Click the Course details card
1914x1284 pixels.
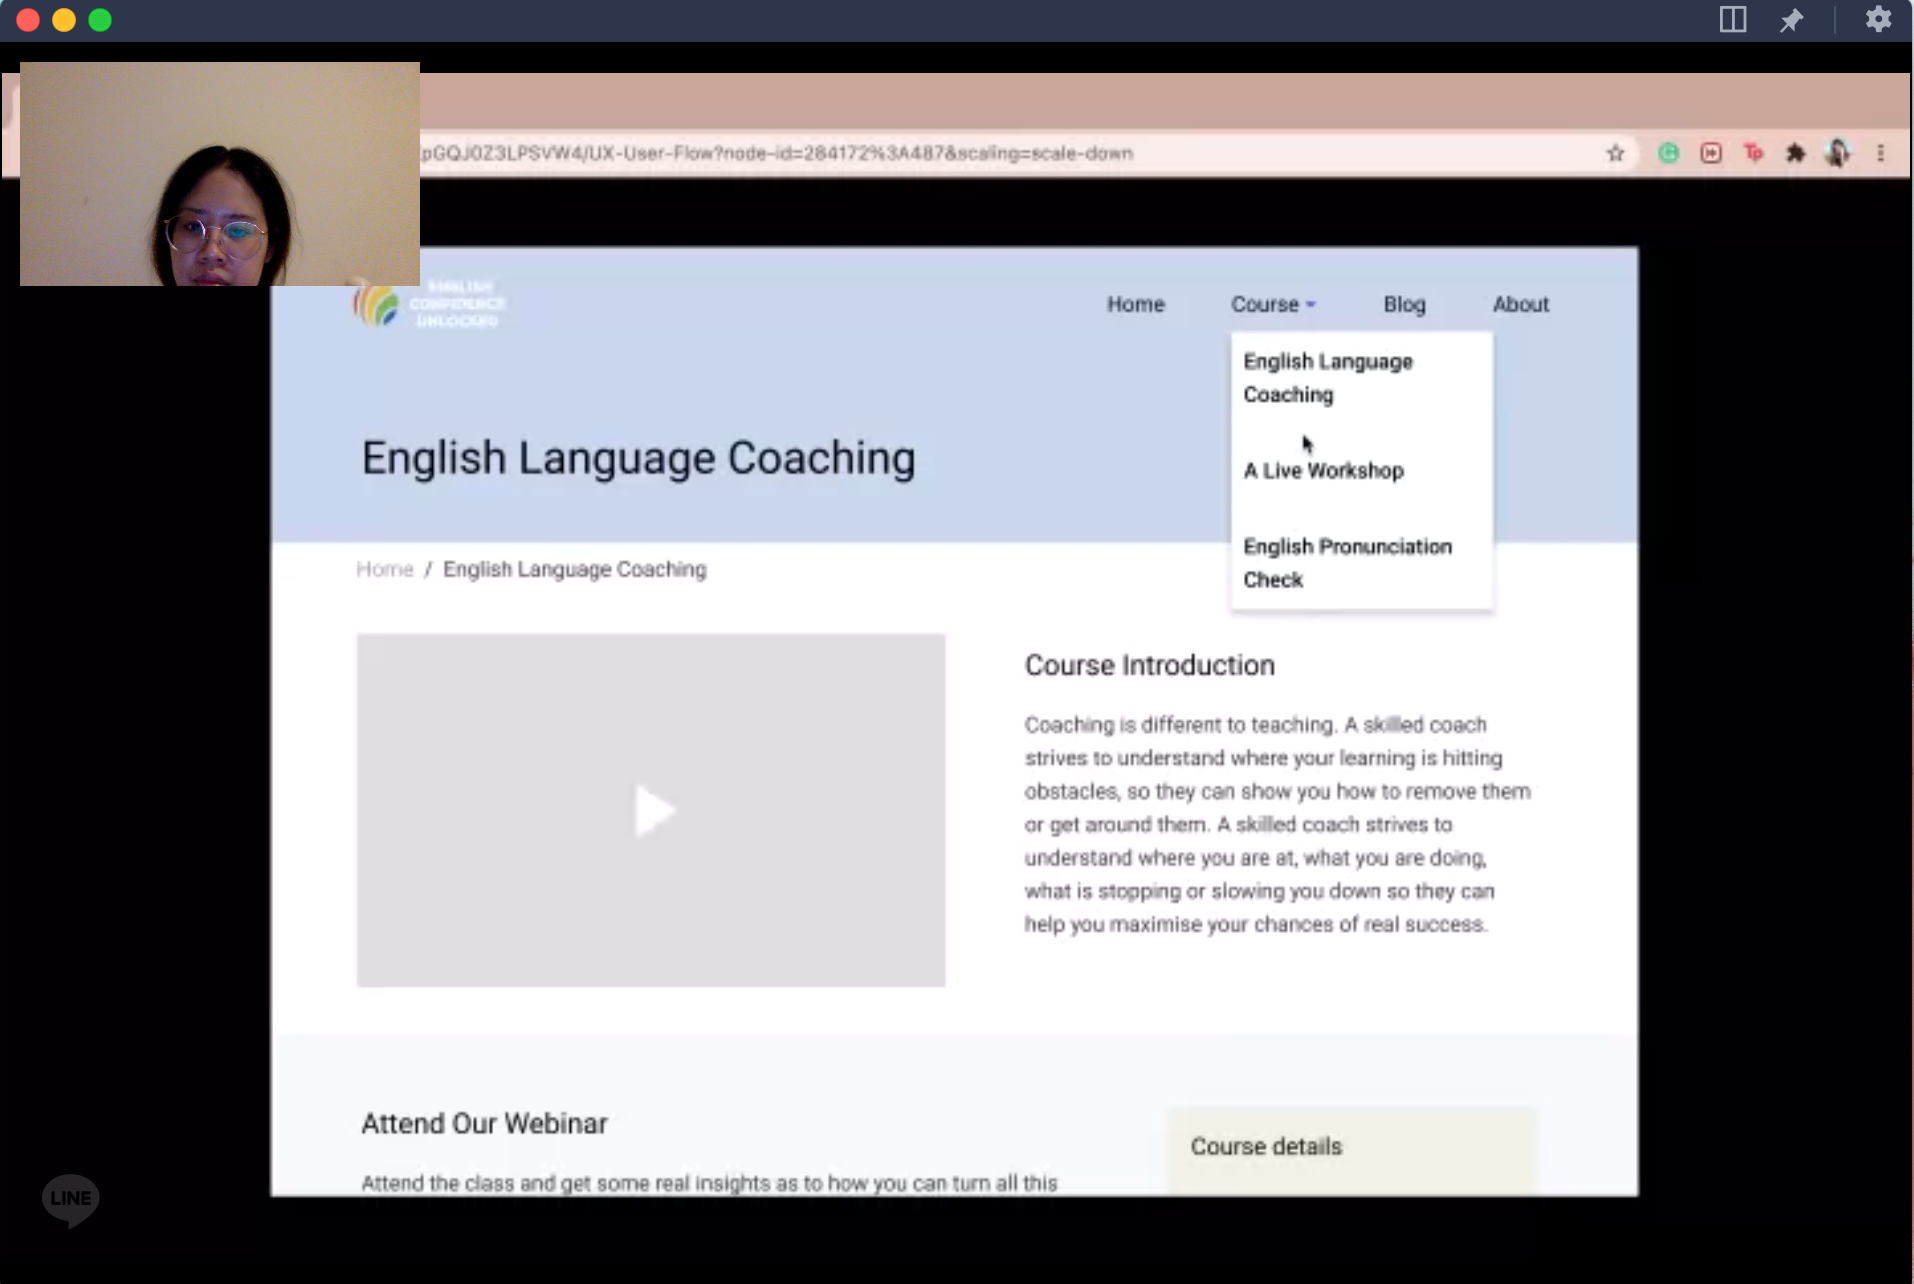(1351, 1151)
